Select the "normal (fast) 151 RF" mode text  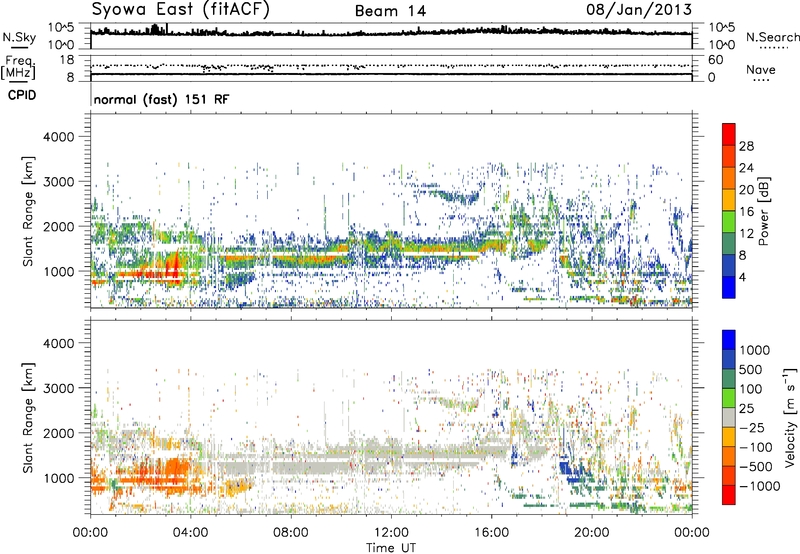point(161,99)
